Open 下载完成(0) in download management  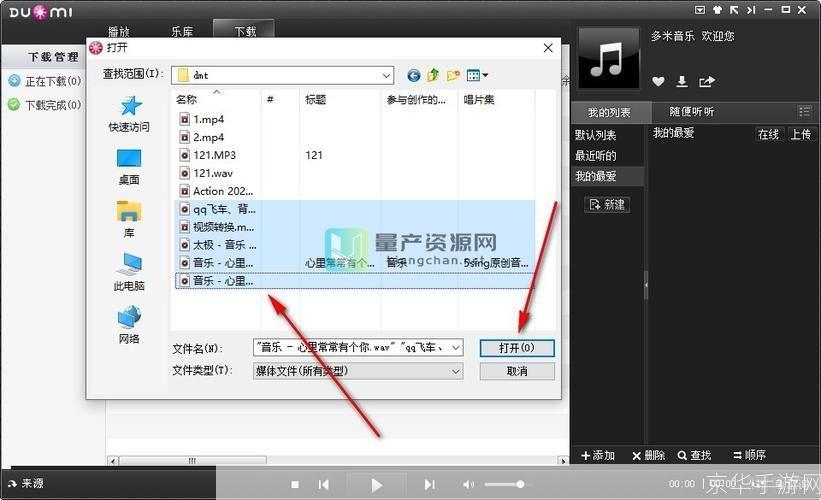pyautogui.click(x=46, y=105)
